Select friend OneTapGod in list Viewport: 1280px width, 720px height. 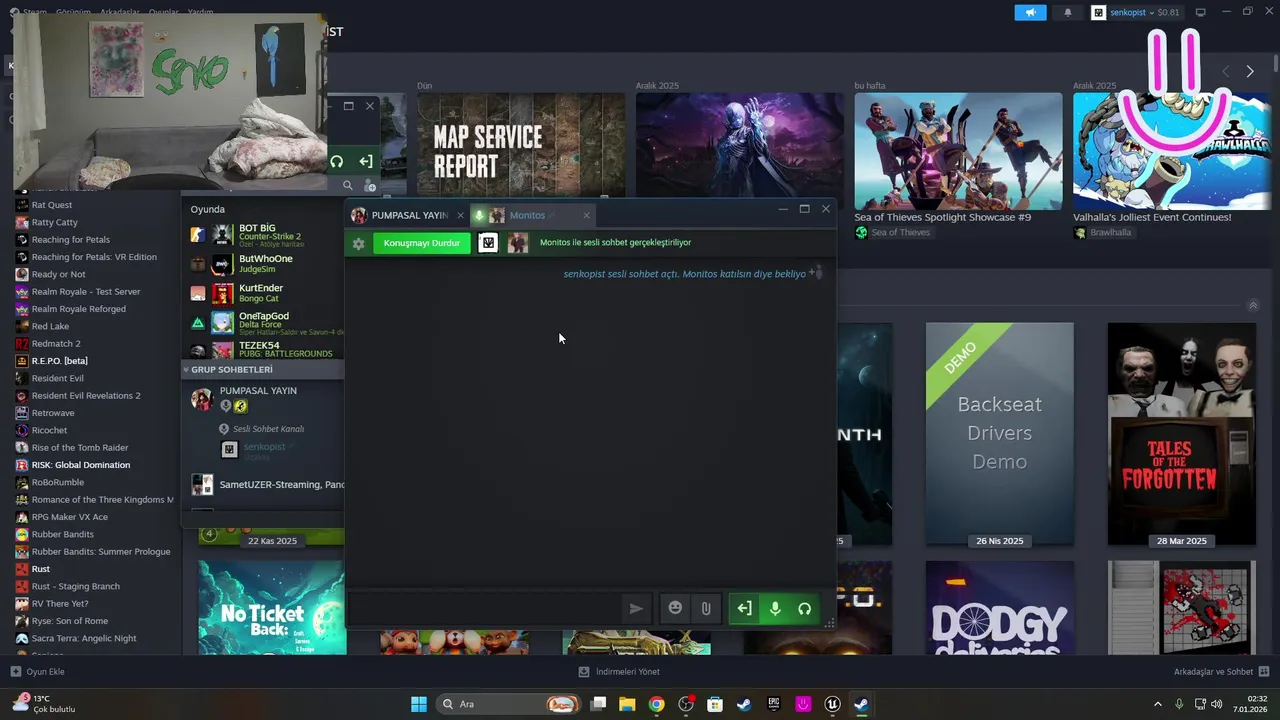(266, 322)
